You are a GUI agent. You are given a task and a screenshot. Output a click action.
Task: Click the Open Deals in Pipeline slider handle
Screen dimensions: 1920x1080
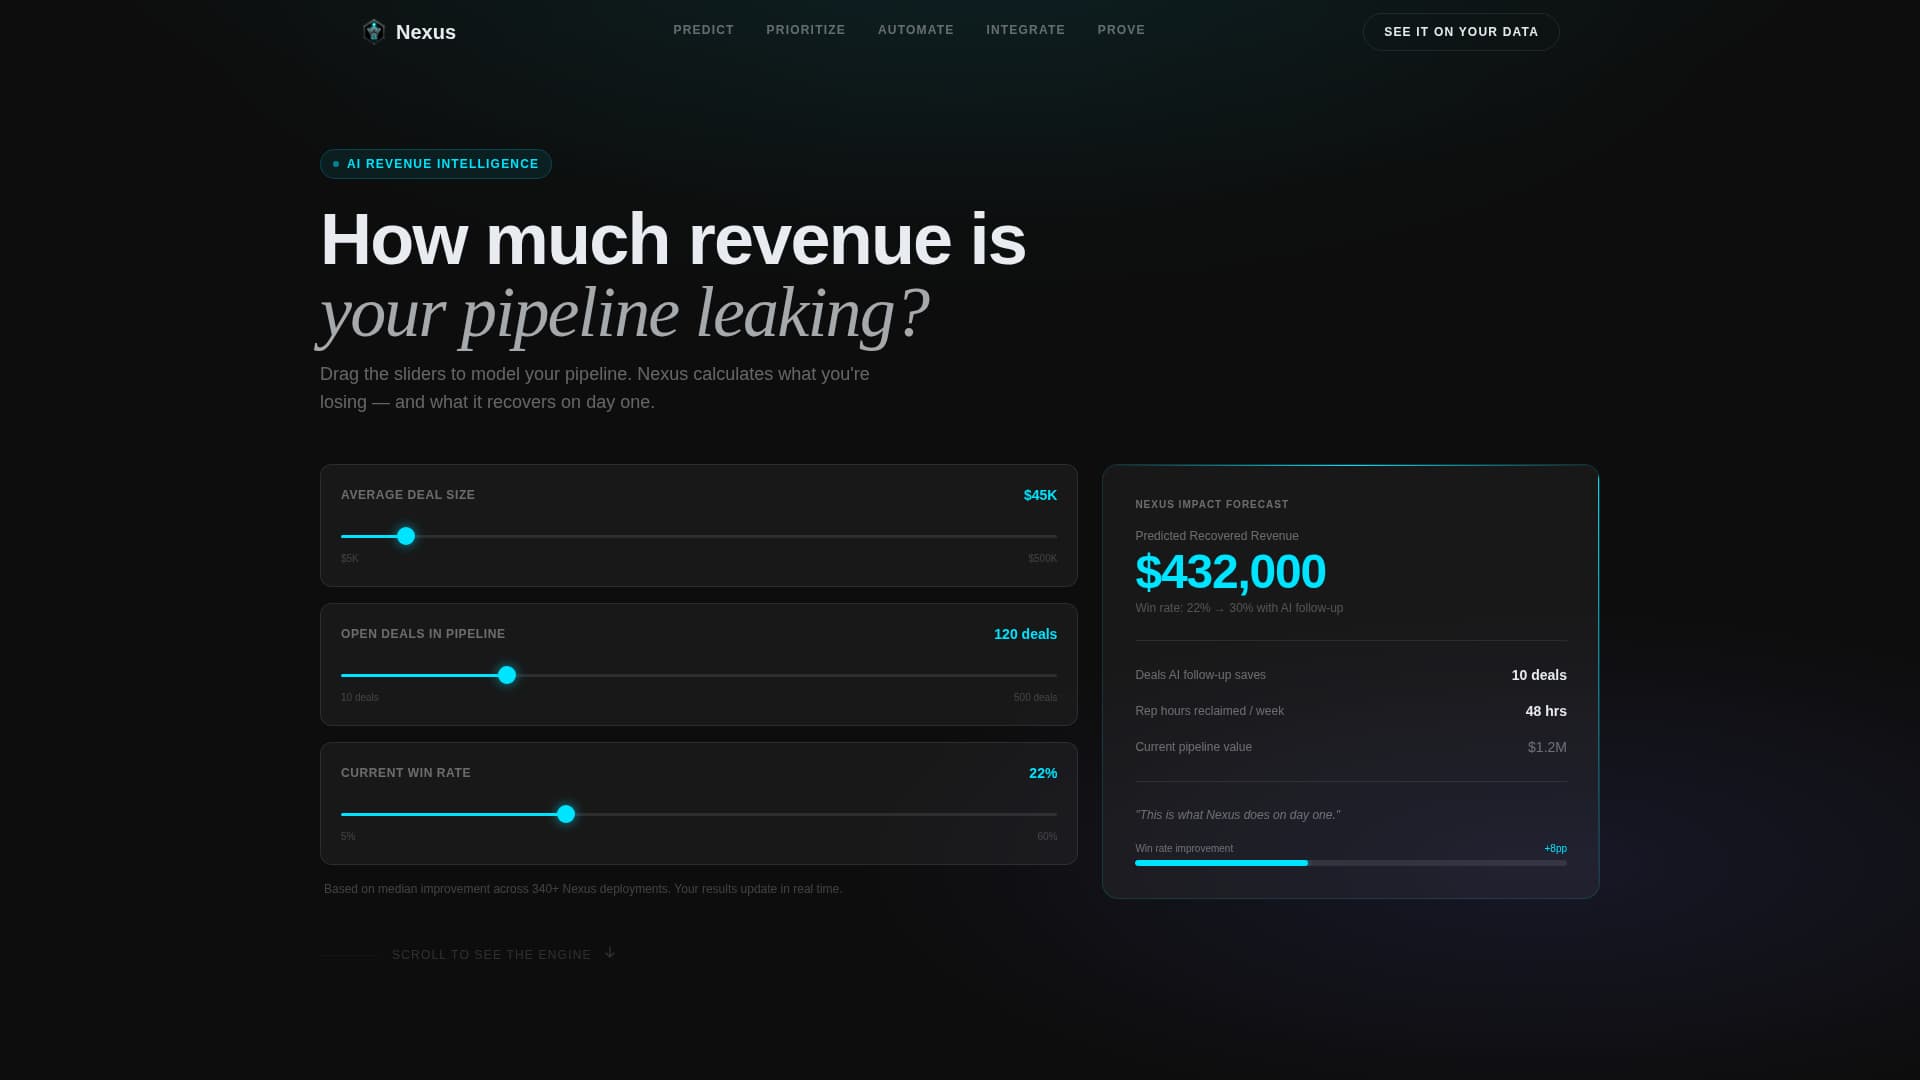point(507,675)
